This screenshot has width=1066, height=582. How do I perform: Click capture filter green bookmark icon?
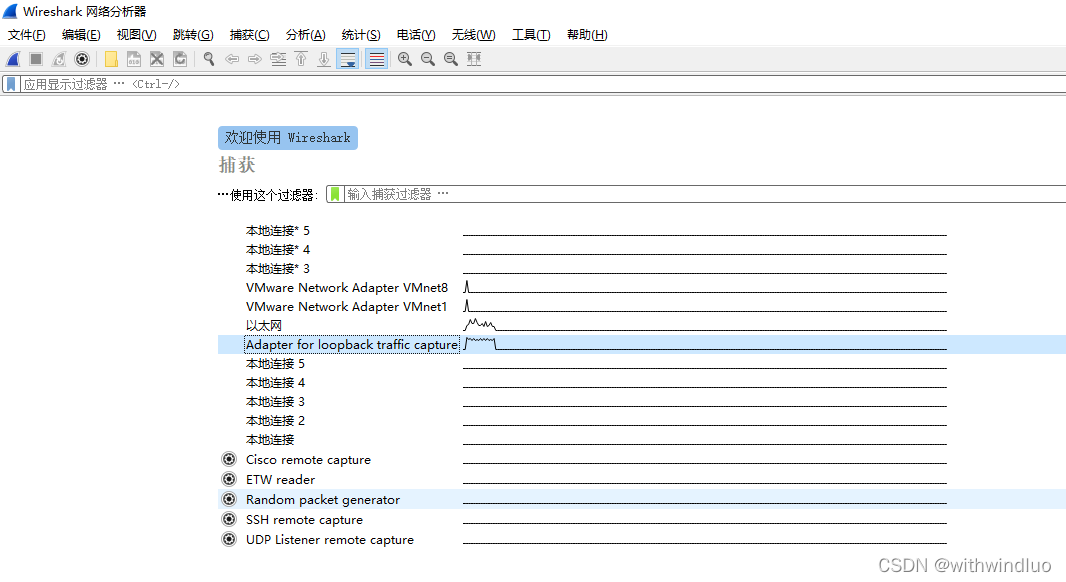click(335, 194)
